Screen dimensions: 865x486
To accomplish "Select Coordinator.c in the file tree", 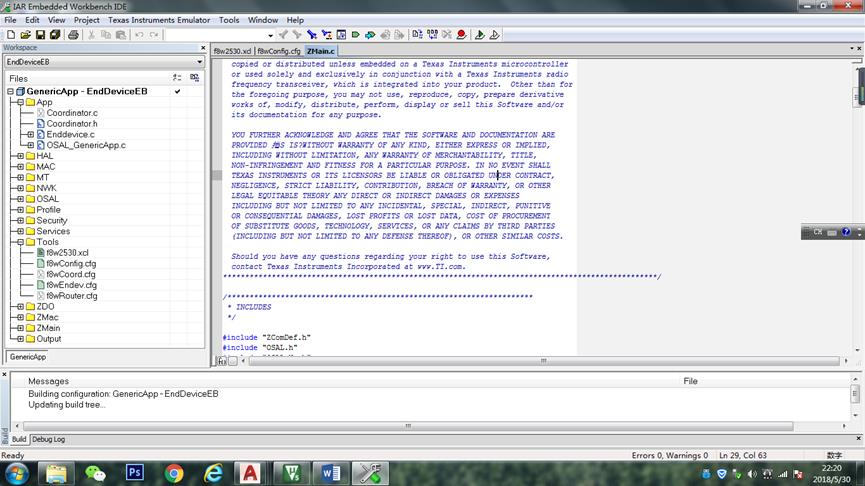I will (x=72, y=113).
